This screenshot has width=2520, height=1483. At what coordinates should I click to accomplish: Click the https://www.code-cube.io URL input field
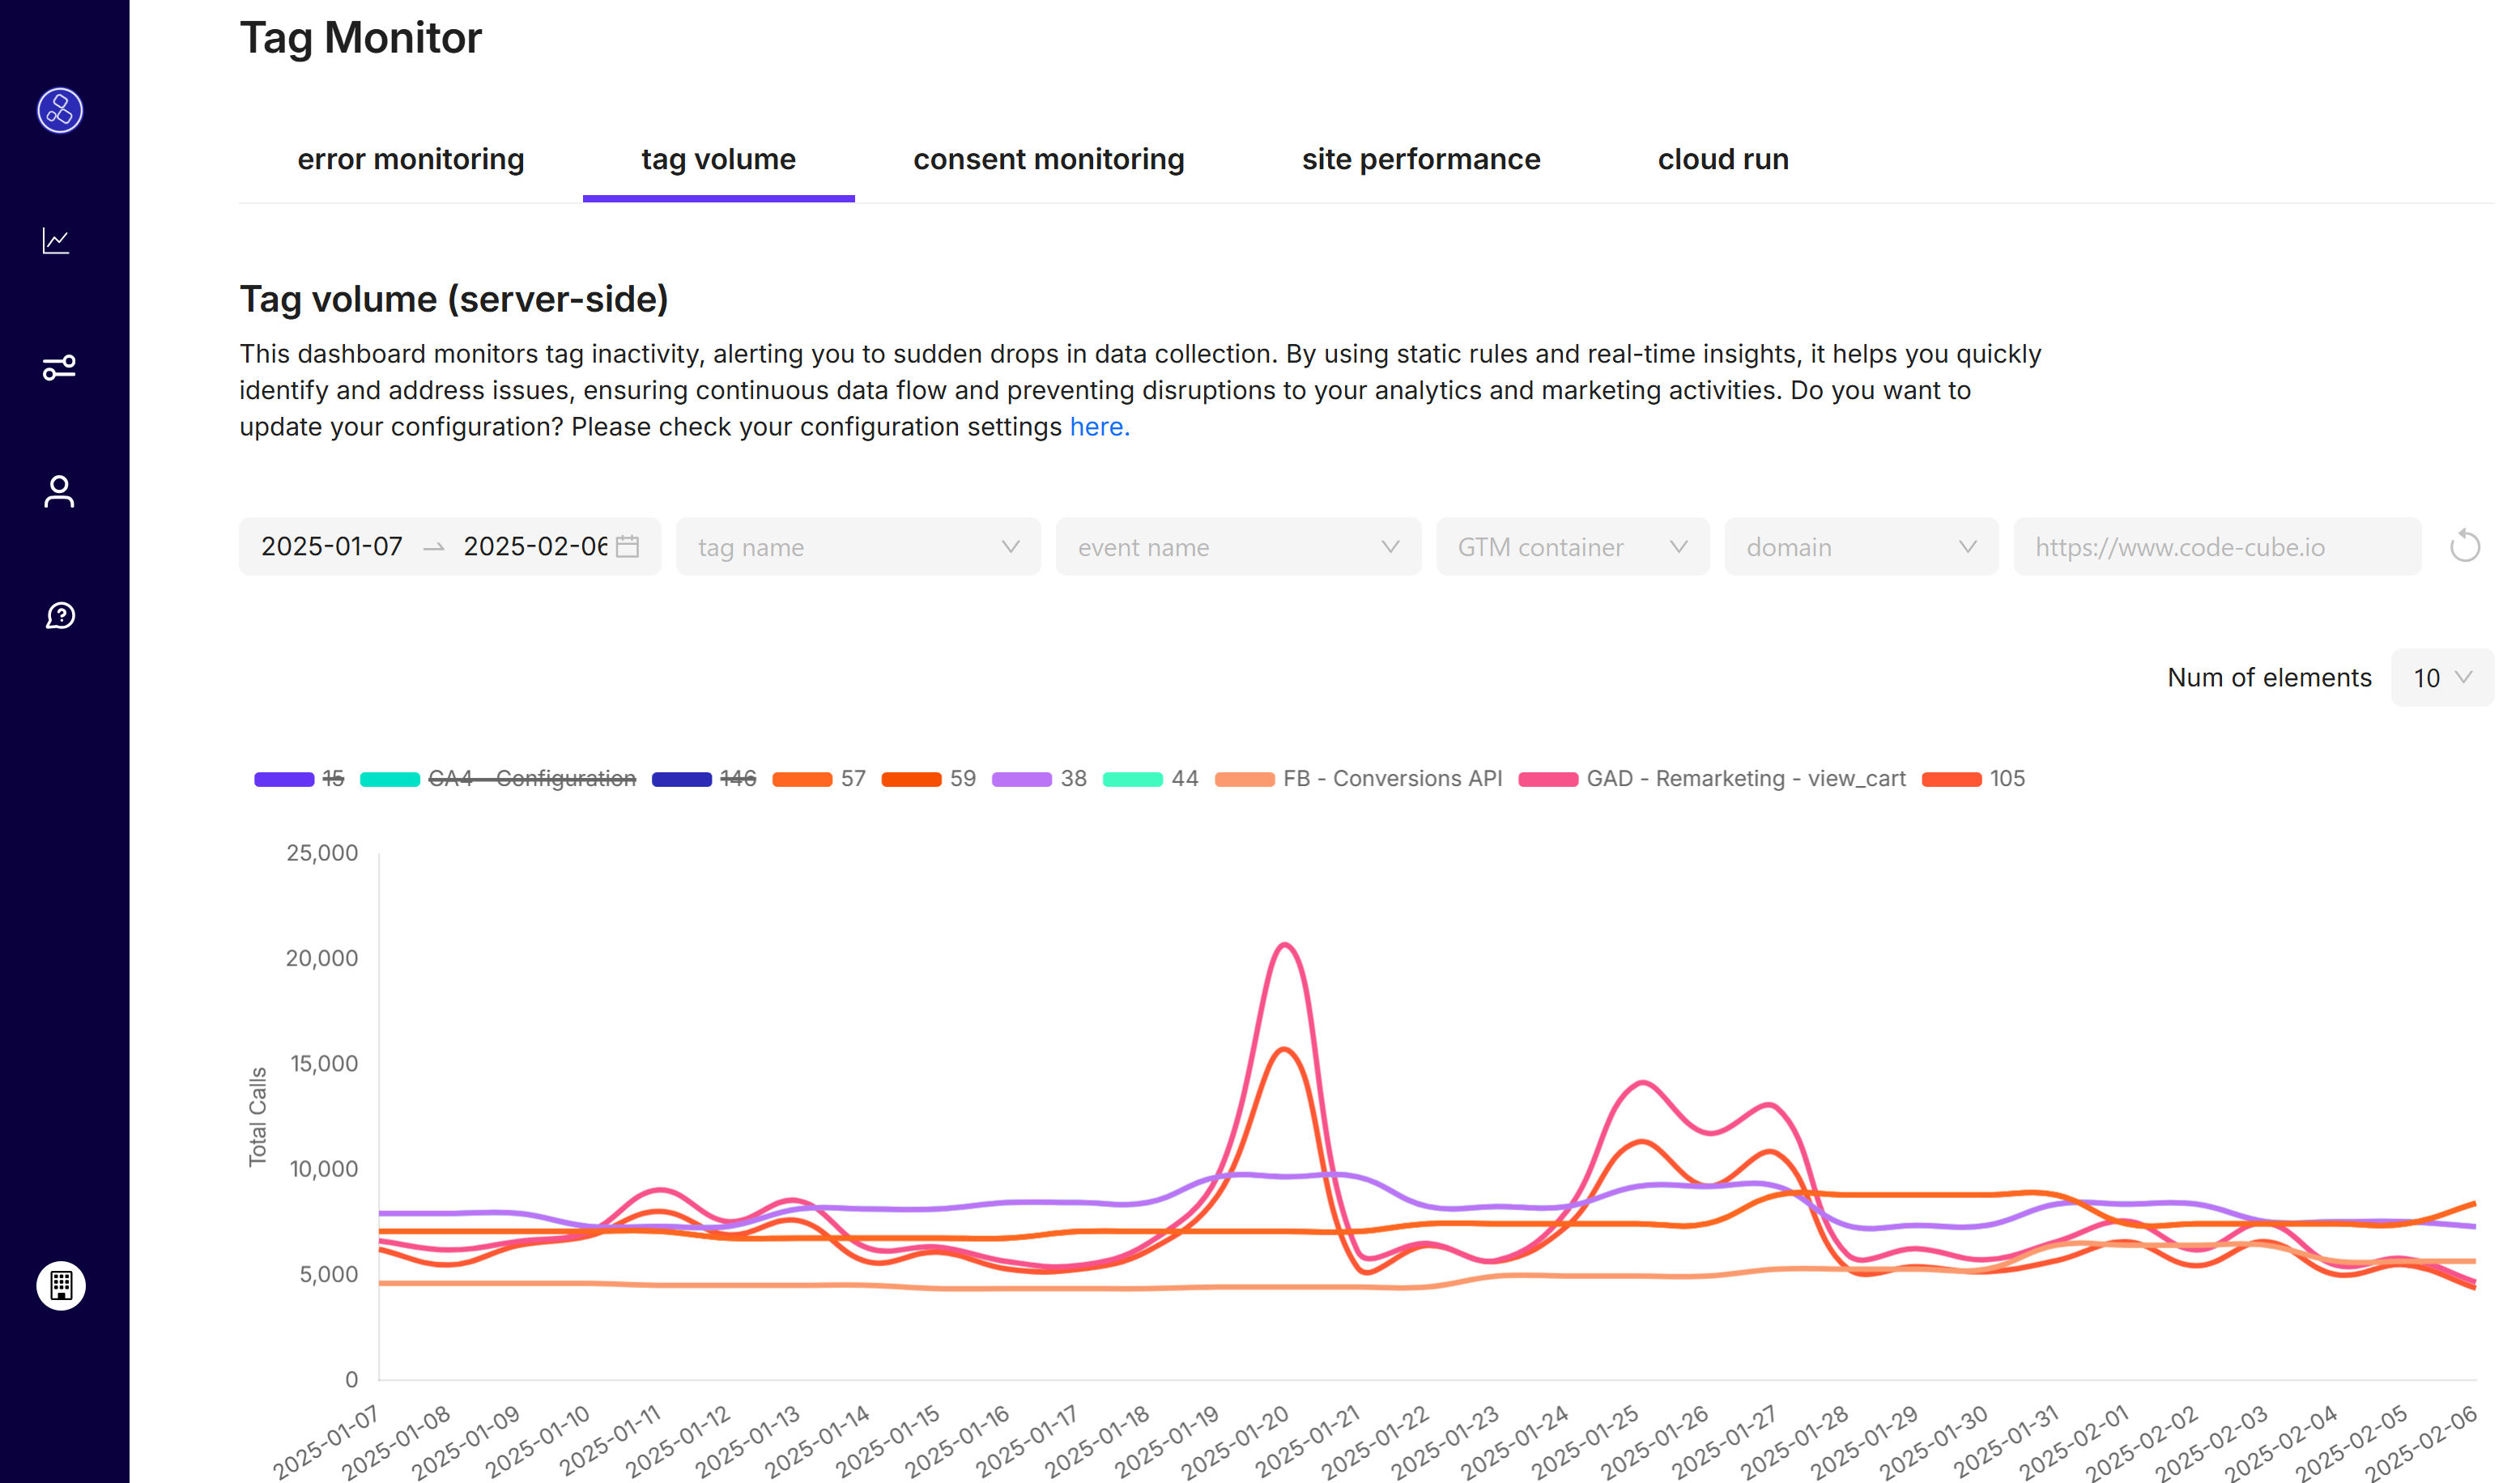[x=2218, y=546]
